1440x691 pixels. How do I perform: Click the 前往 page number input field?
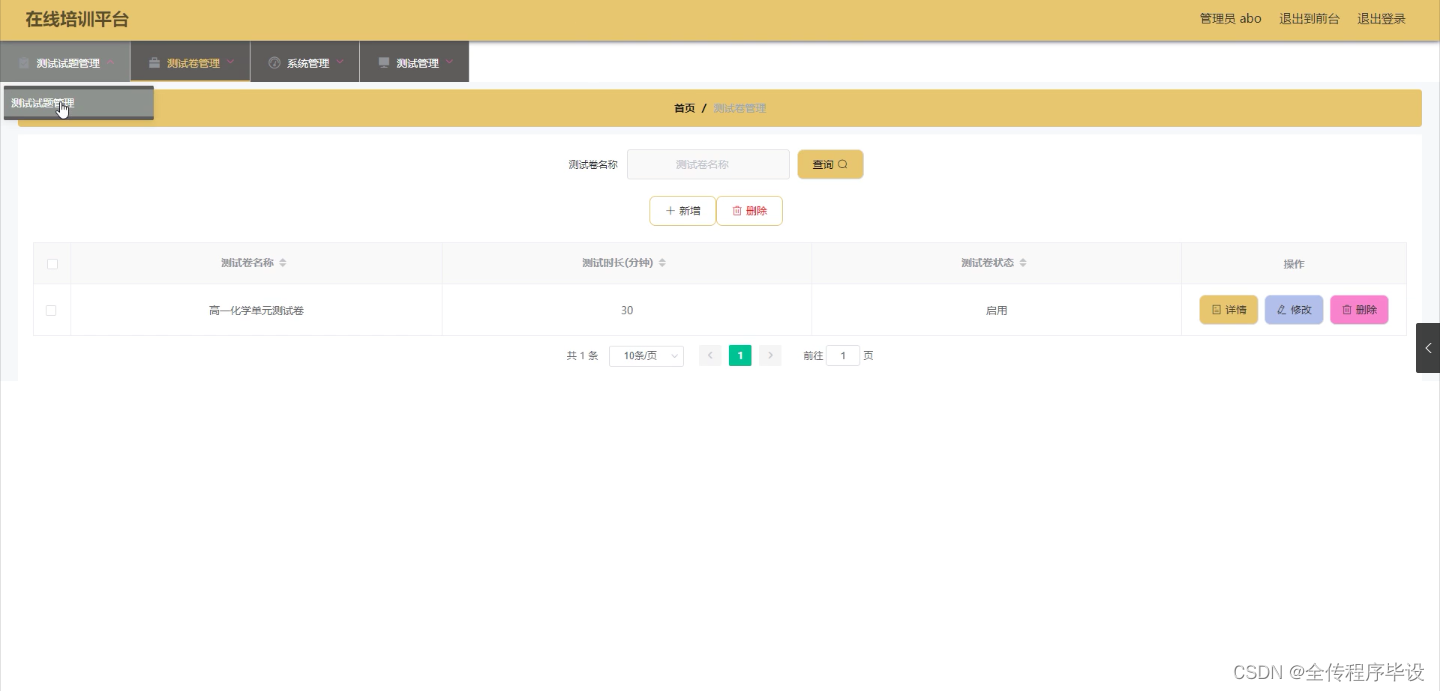[845, 355]
